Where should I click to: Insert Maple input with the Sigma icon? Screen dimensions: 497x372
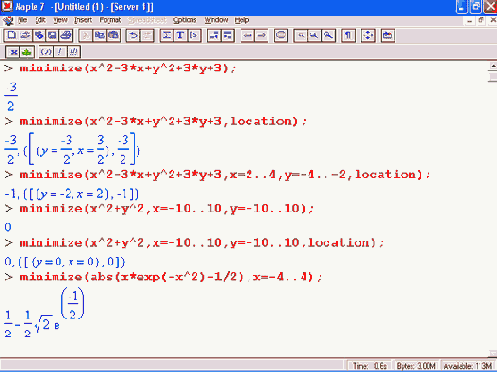point(167,35)
